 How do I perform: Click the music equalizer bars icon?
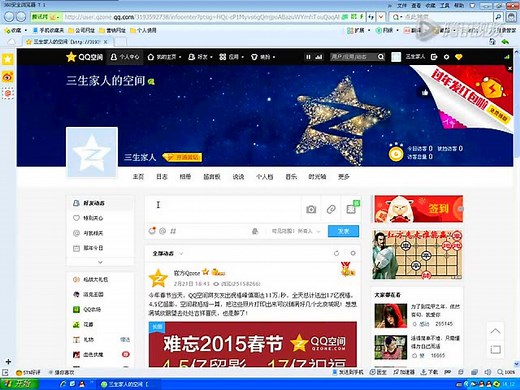319,57
